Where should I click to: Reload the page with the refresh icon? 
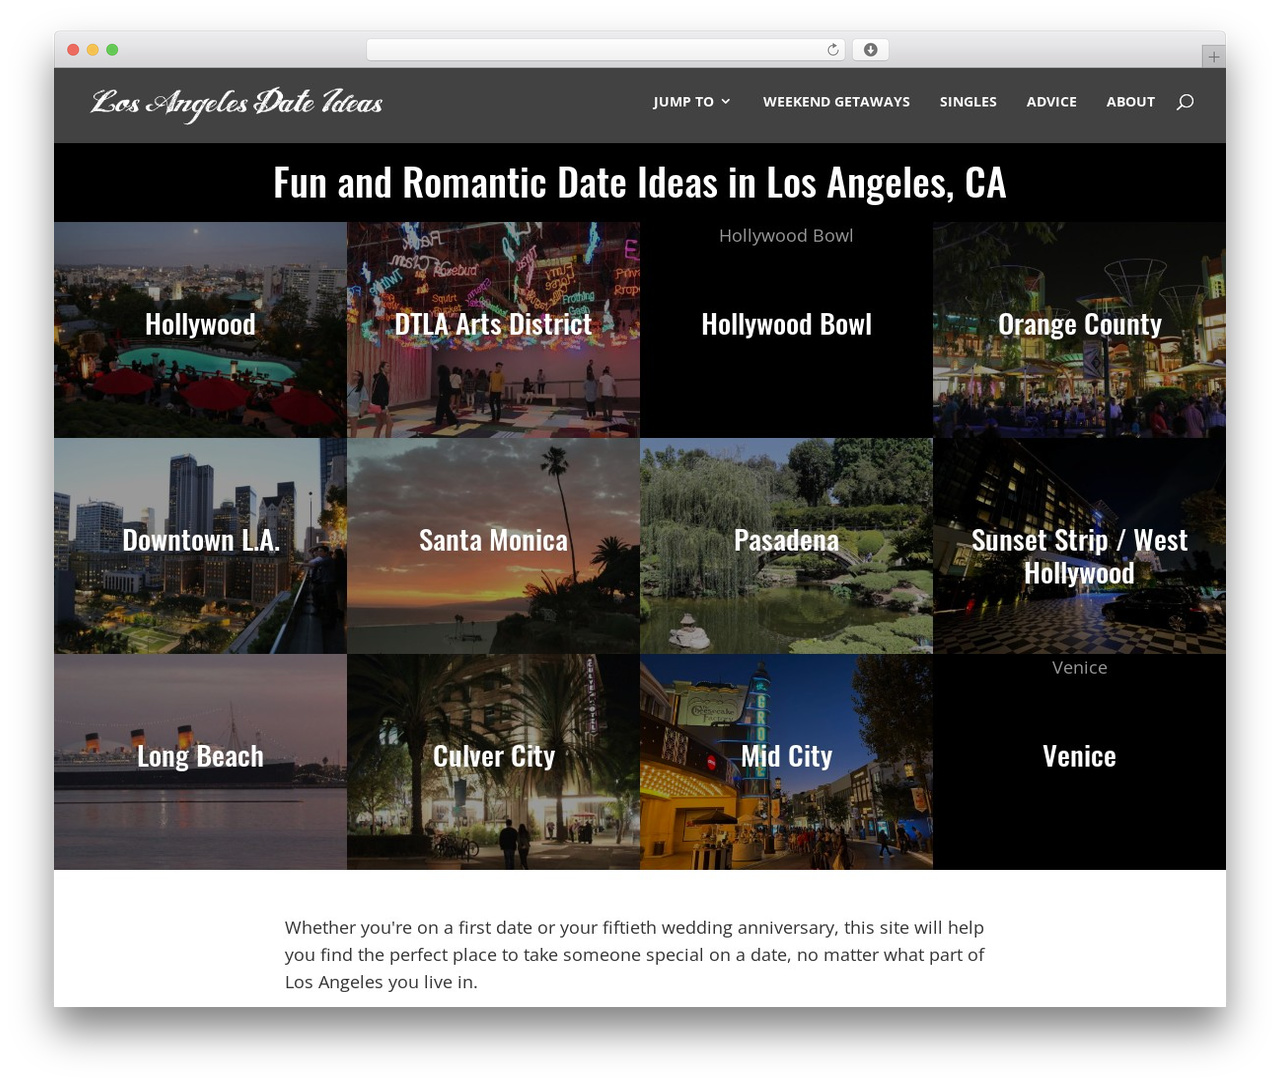pos(833,50)
